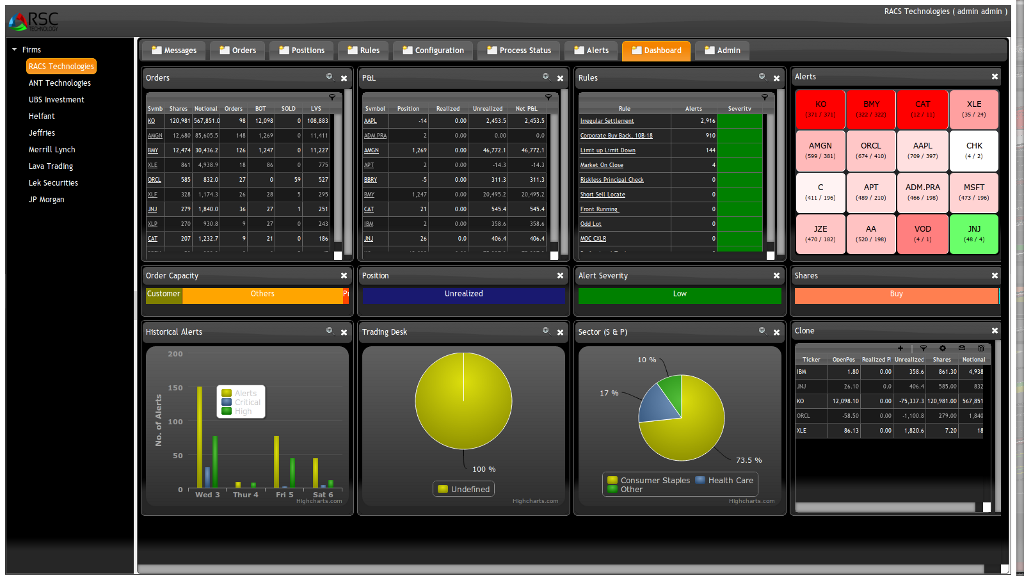Select UBS Investment in the Firms list
This screenshot has height=576, width=1024.
pos(56,100)
